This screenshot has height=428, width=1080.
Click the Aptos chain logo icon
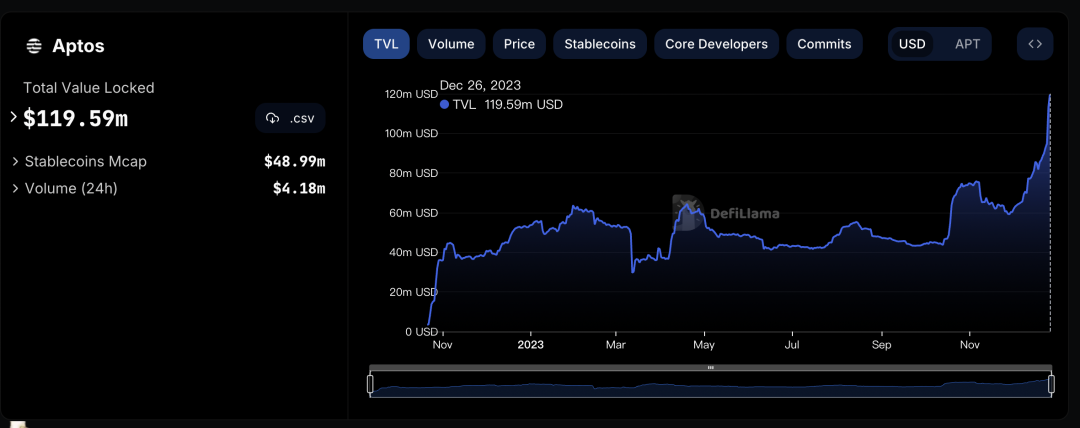click(x=34, y=46)
